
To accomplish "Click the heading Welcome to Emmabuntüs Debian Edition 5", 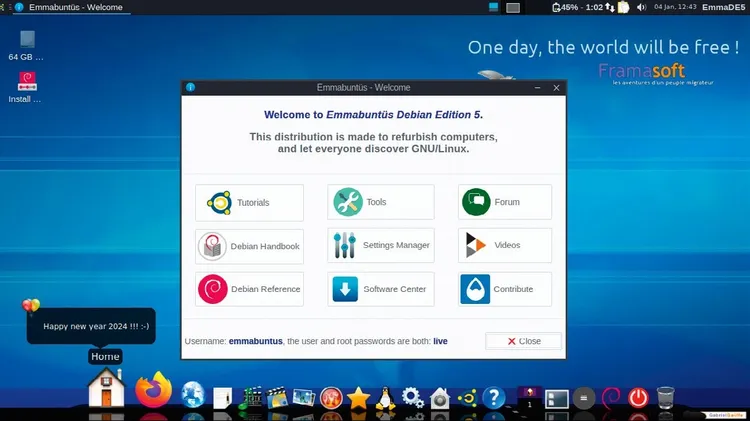I will coord(374,115).
